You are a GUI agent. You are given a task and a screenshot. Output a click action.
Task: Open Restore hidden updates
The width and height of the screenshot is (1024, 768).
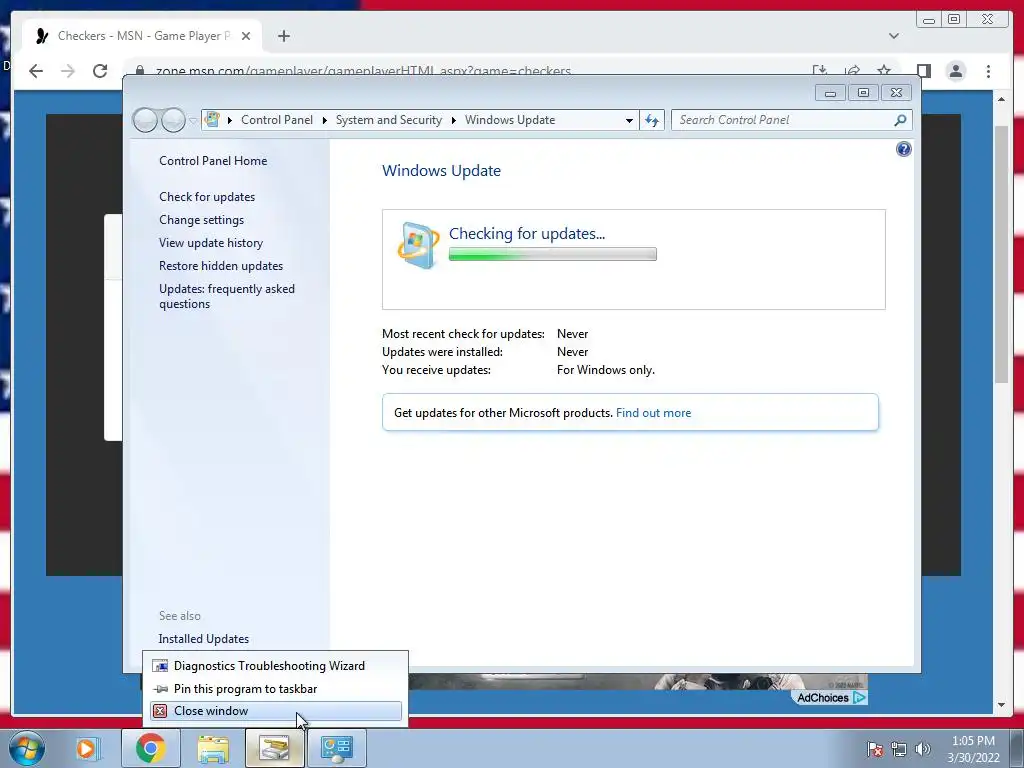[221, 266]
